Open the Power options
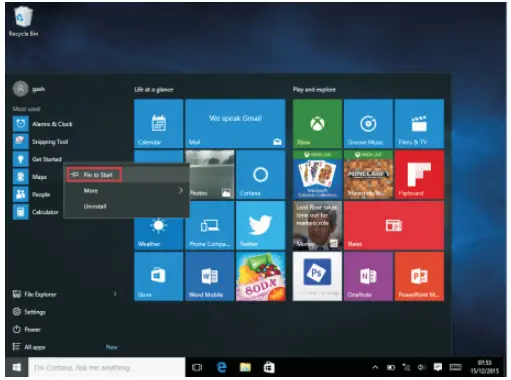This screenshot has height=380, width=511. 27,330
